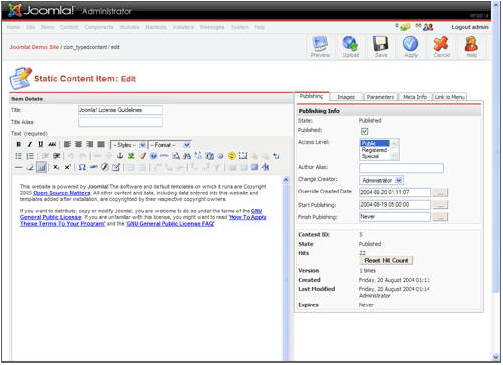Toggle underline formatting in the editor
This screenshot has width=503, height=365.
point(41,144)
